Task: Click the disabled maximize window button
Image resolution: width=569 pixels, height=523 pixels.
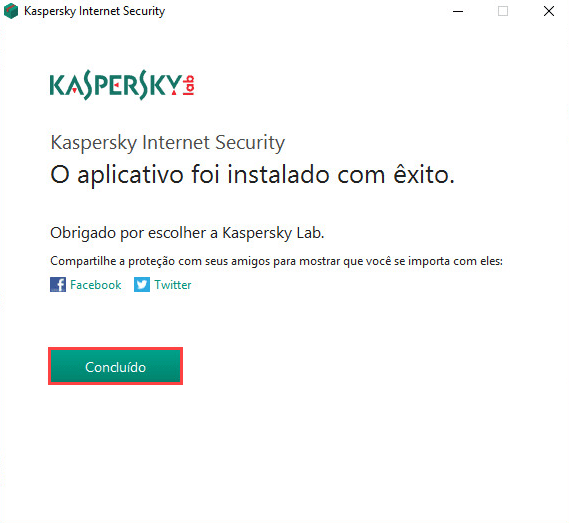Action: pos(503,11)
